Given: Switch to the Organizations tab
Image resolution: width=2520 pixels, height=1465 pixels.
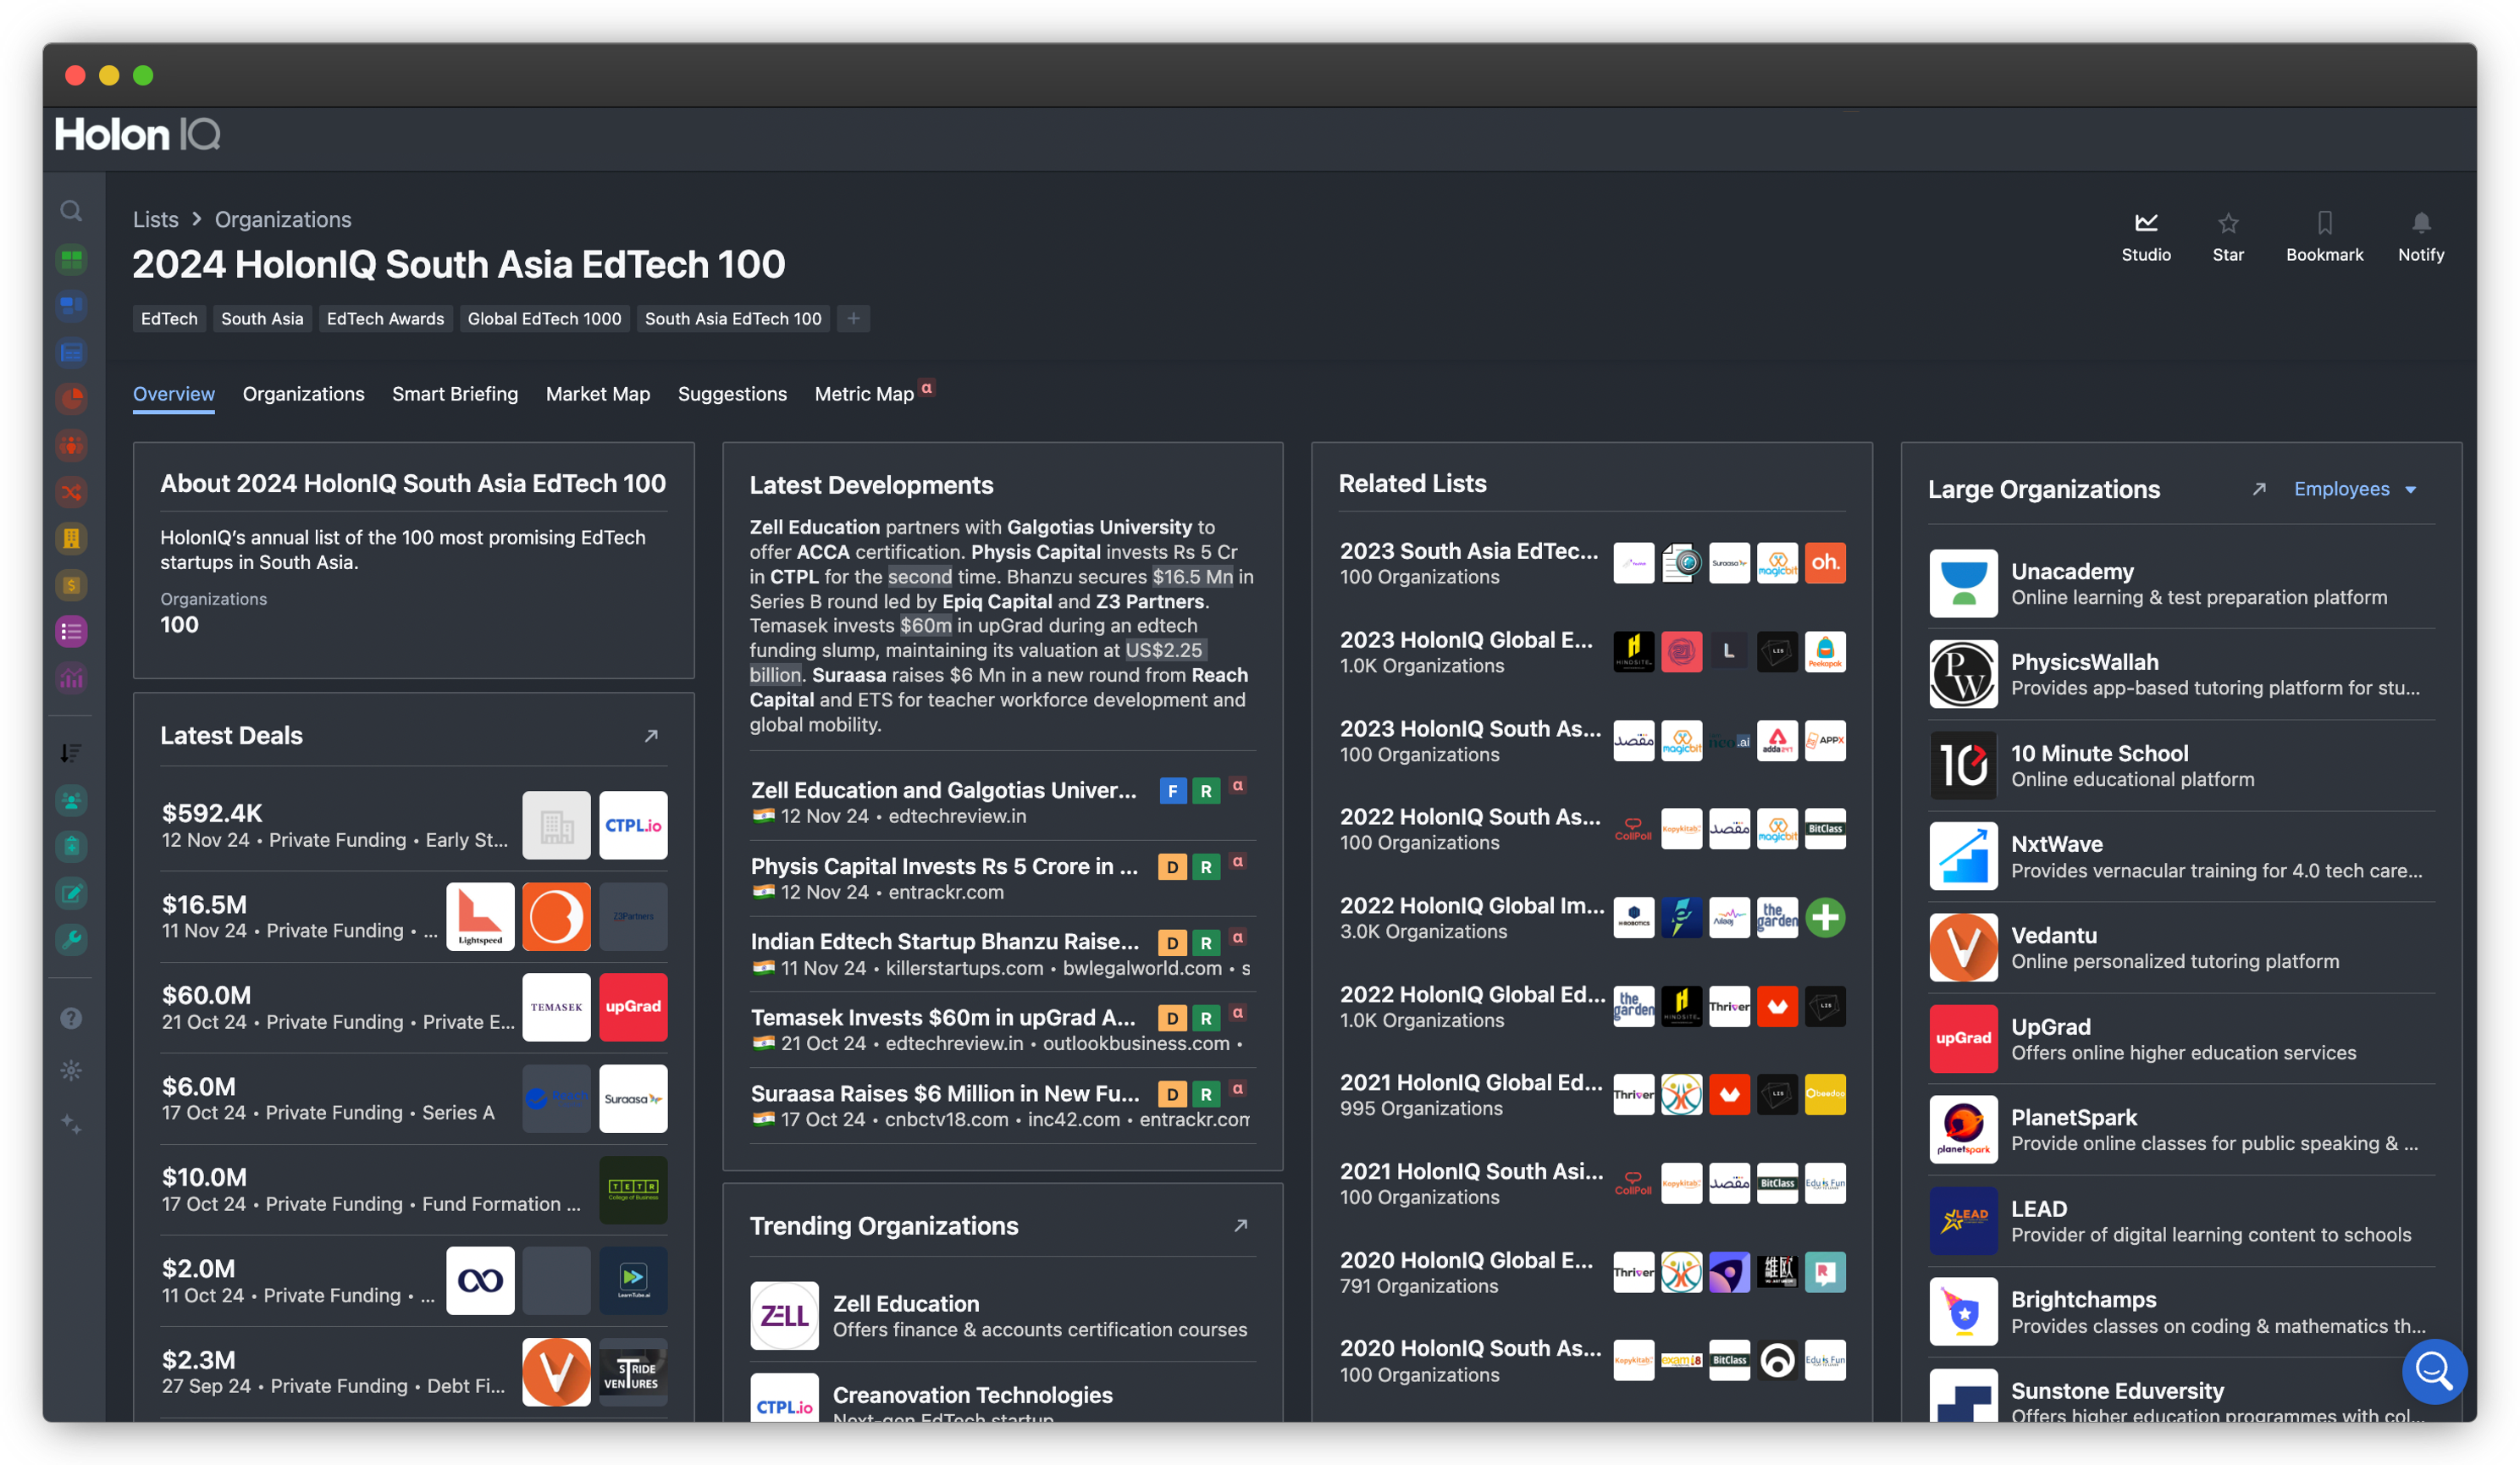Looking at the screenshot, I should (x=303, y=394).
